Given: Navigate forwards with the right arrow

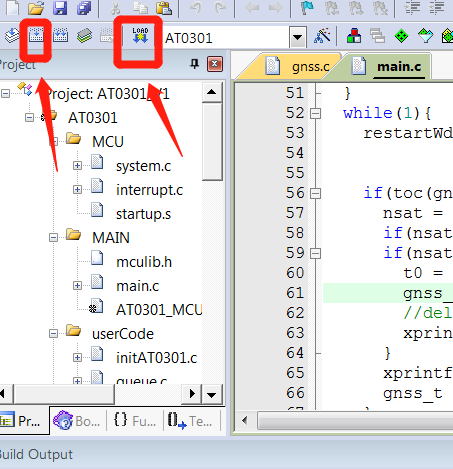Looking at the screenshot, I should (275, 8).
